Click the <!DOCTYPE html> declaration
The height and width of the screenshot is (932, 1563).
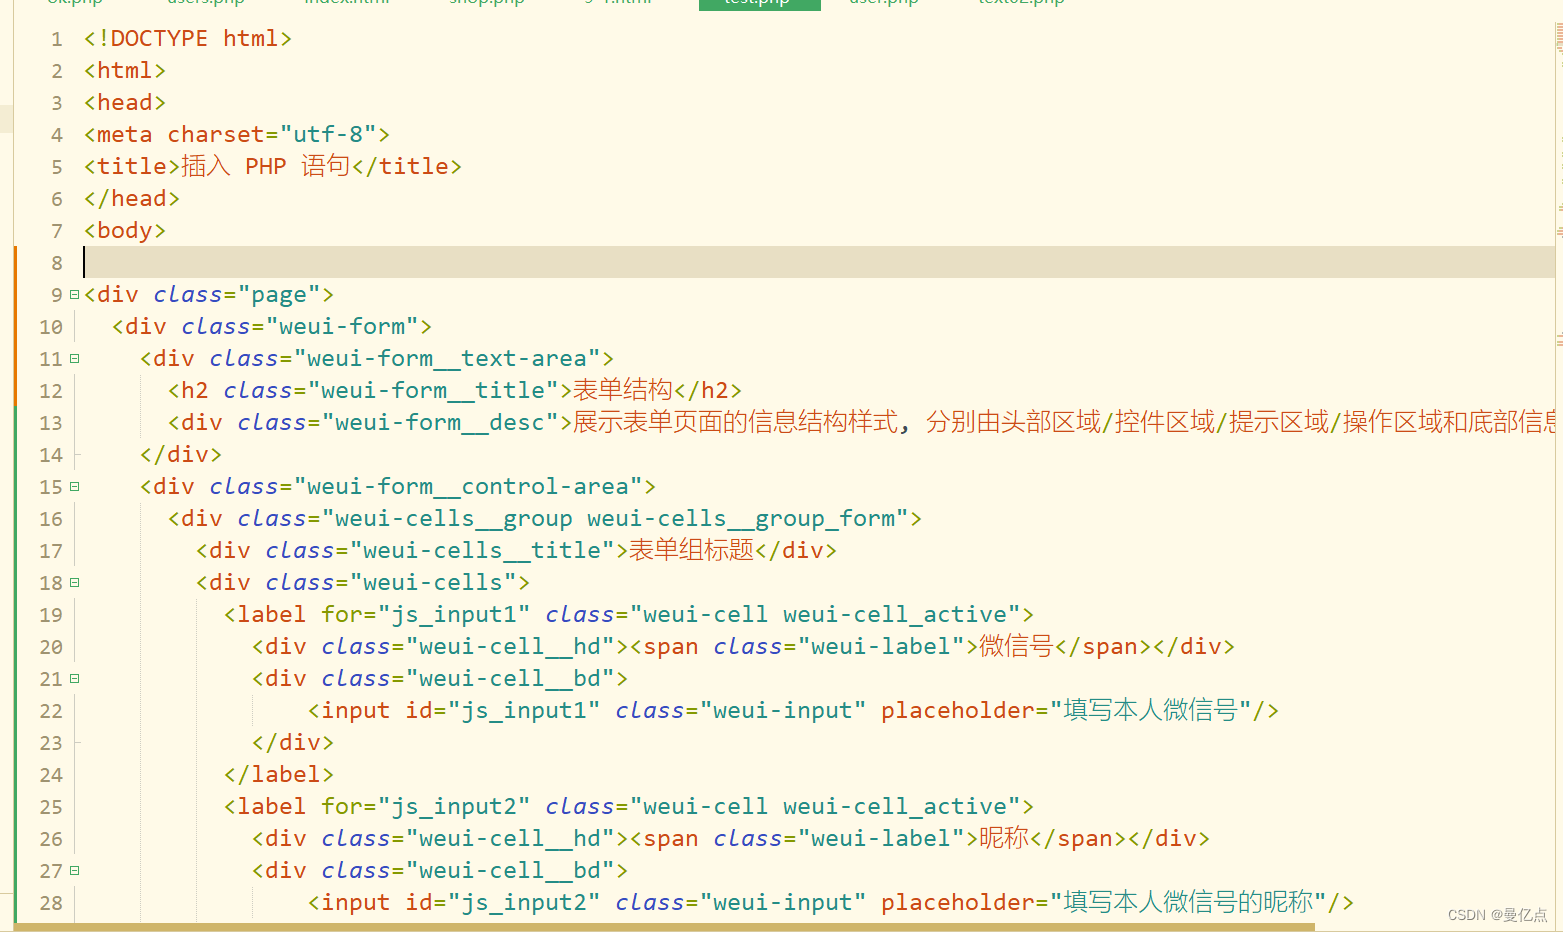click(188, 39)
